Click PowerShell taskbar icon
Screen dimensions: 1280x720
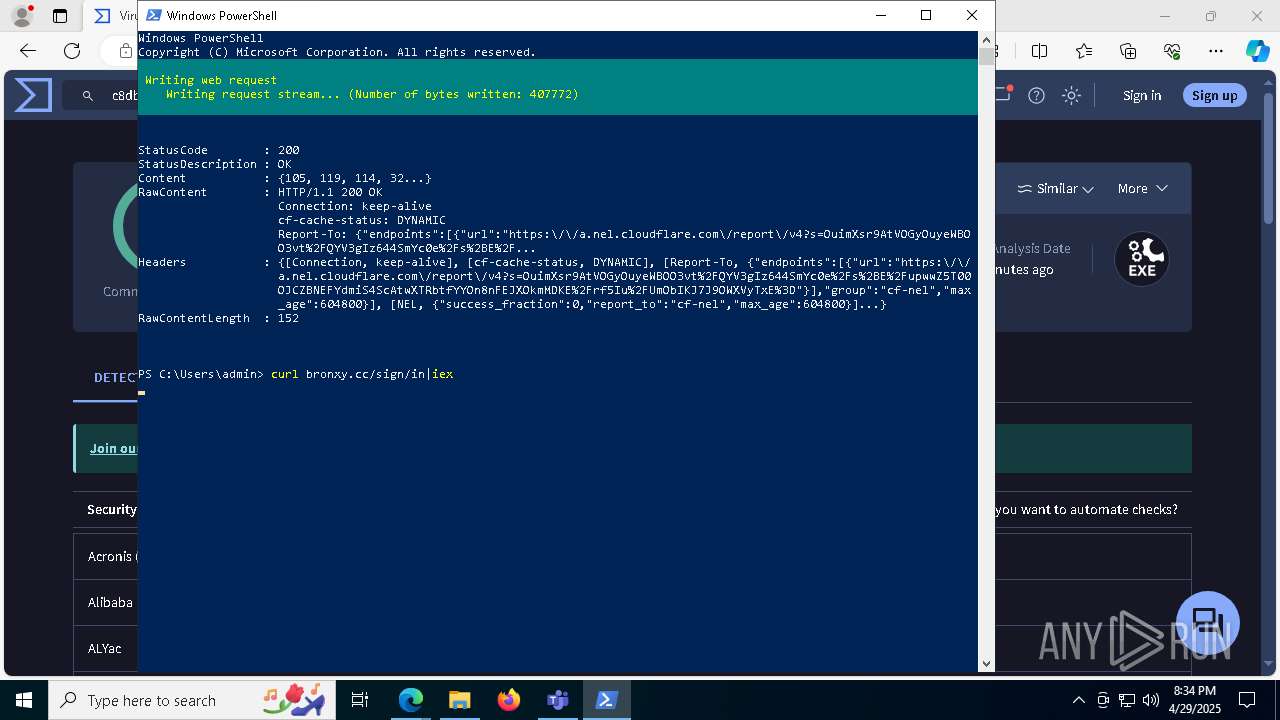[606, 700]
